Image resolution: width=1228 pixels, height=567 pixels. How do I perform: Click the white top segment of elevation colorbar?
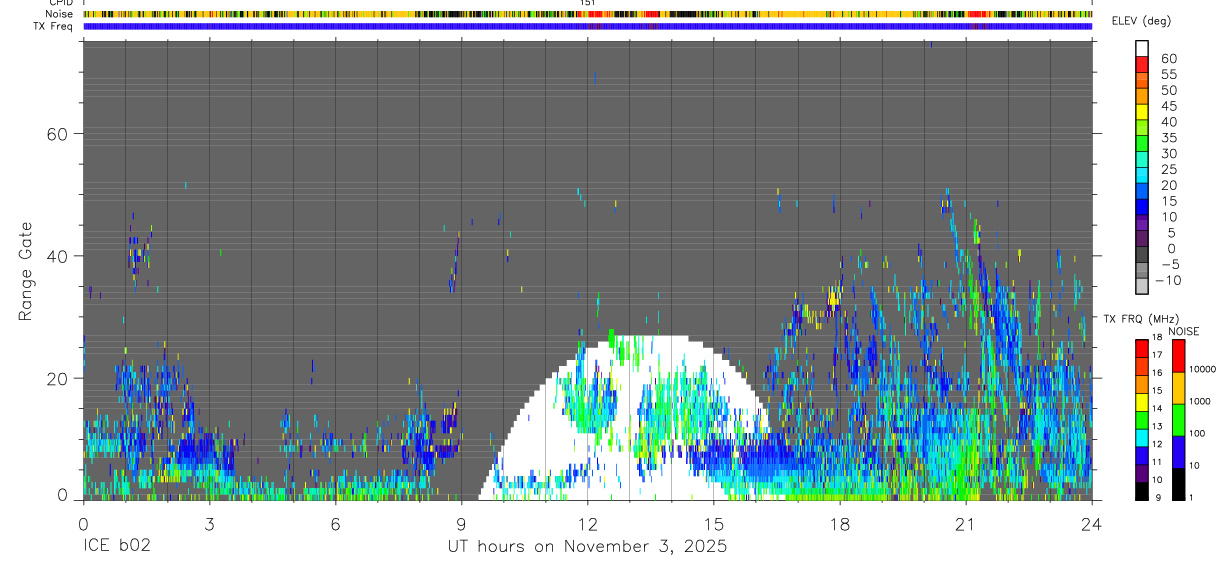1142,48
